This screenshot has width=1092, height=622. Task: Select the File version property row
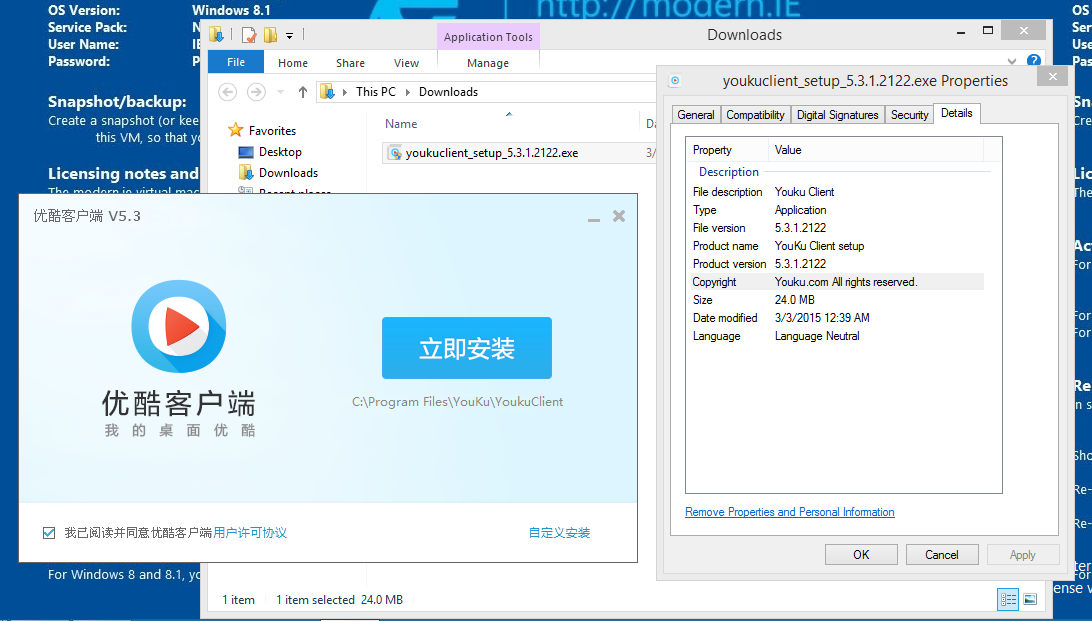(836, 228)
